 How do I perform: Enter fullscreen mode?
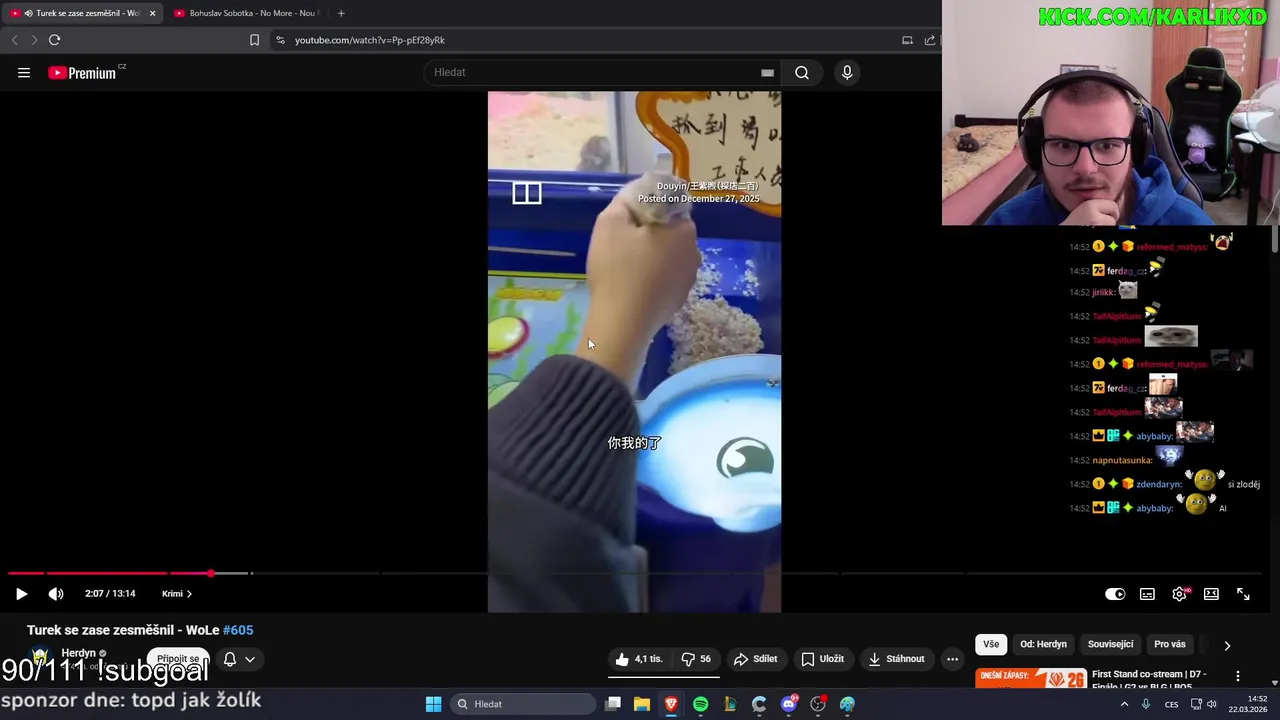[x=1243, y=594]
